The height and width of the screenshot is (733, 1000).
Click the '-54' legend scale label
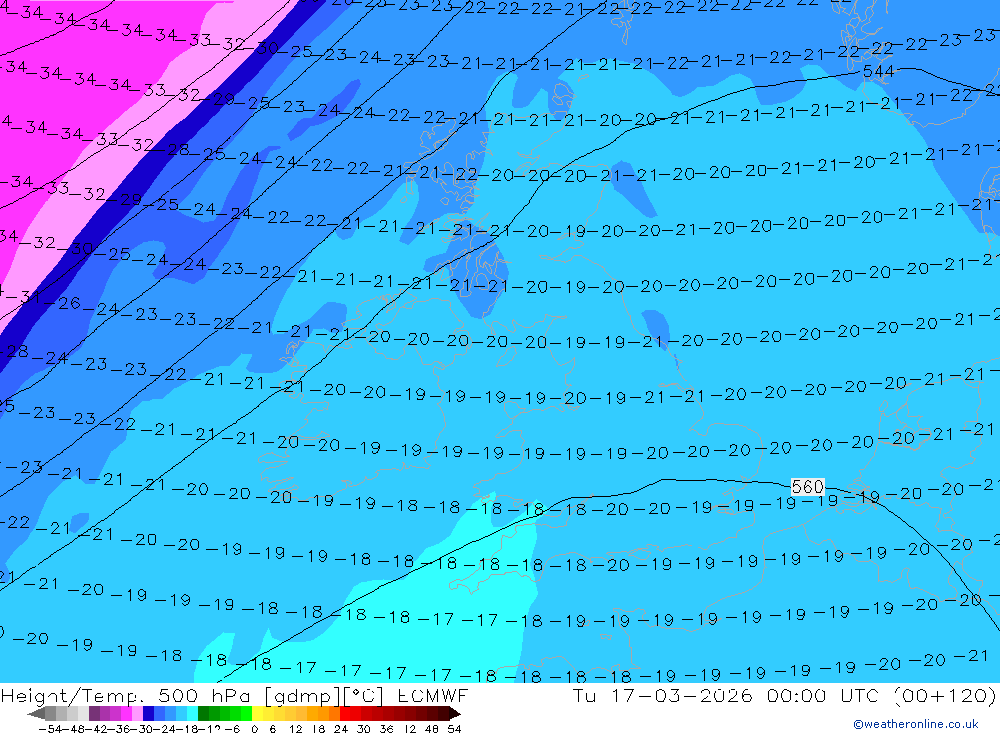50,729
